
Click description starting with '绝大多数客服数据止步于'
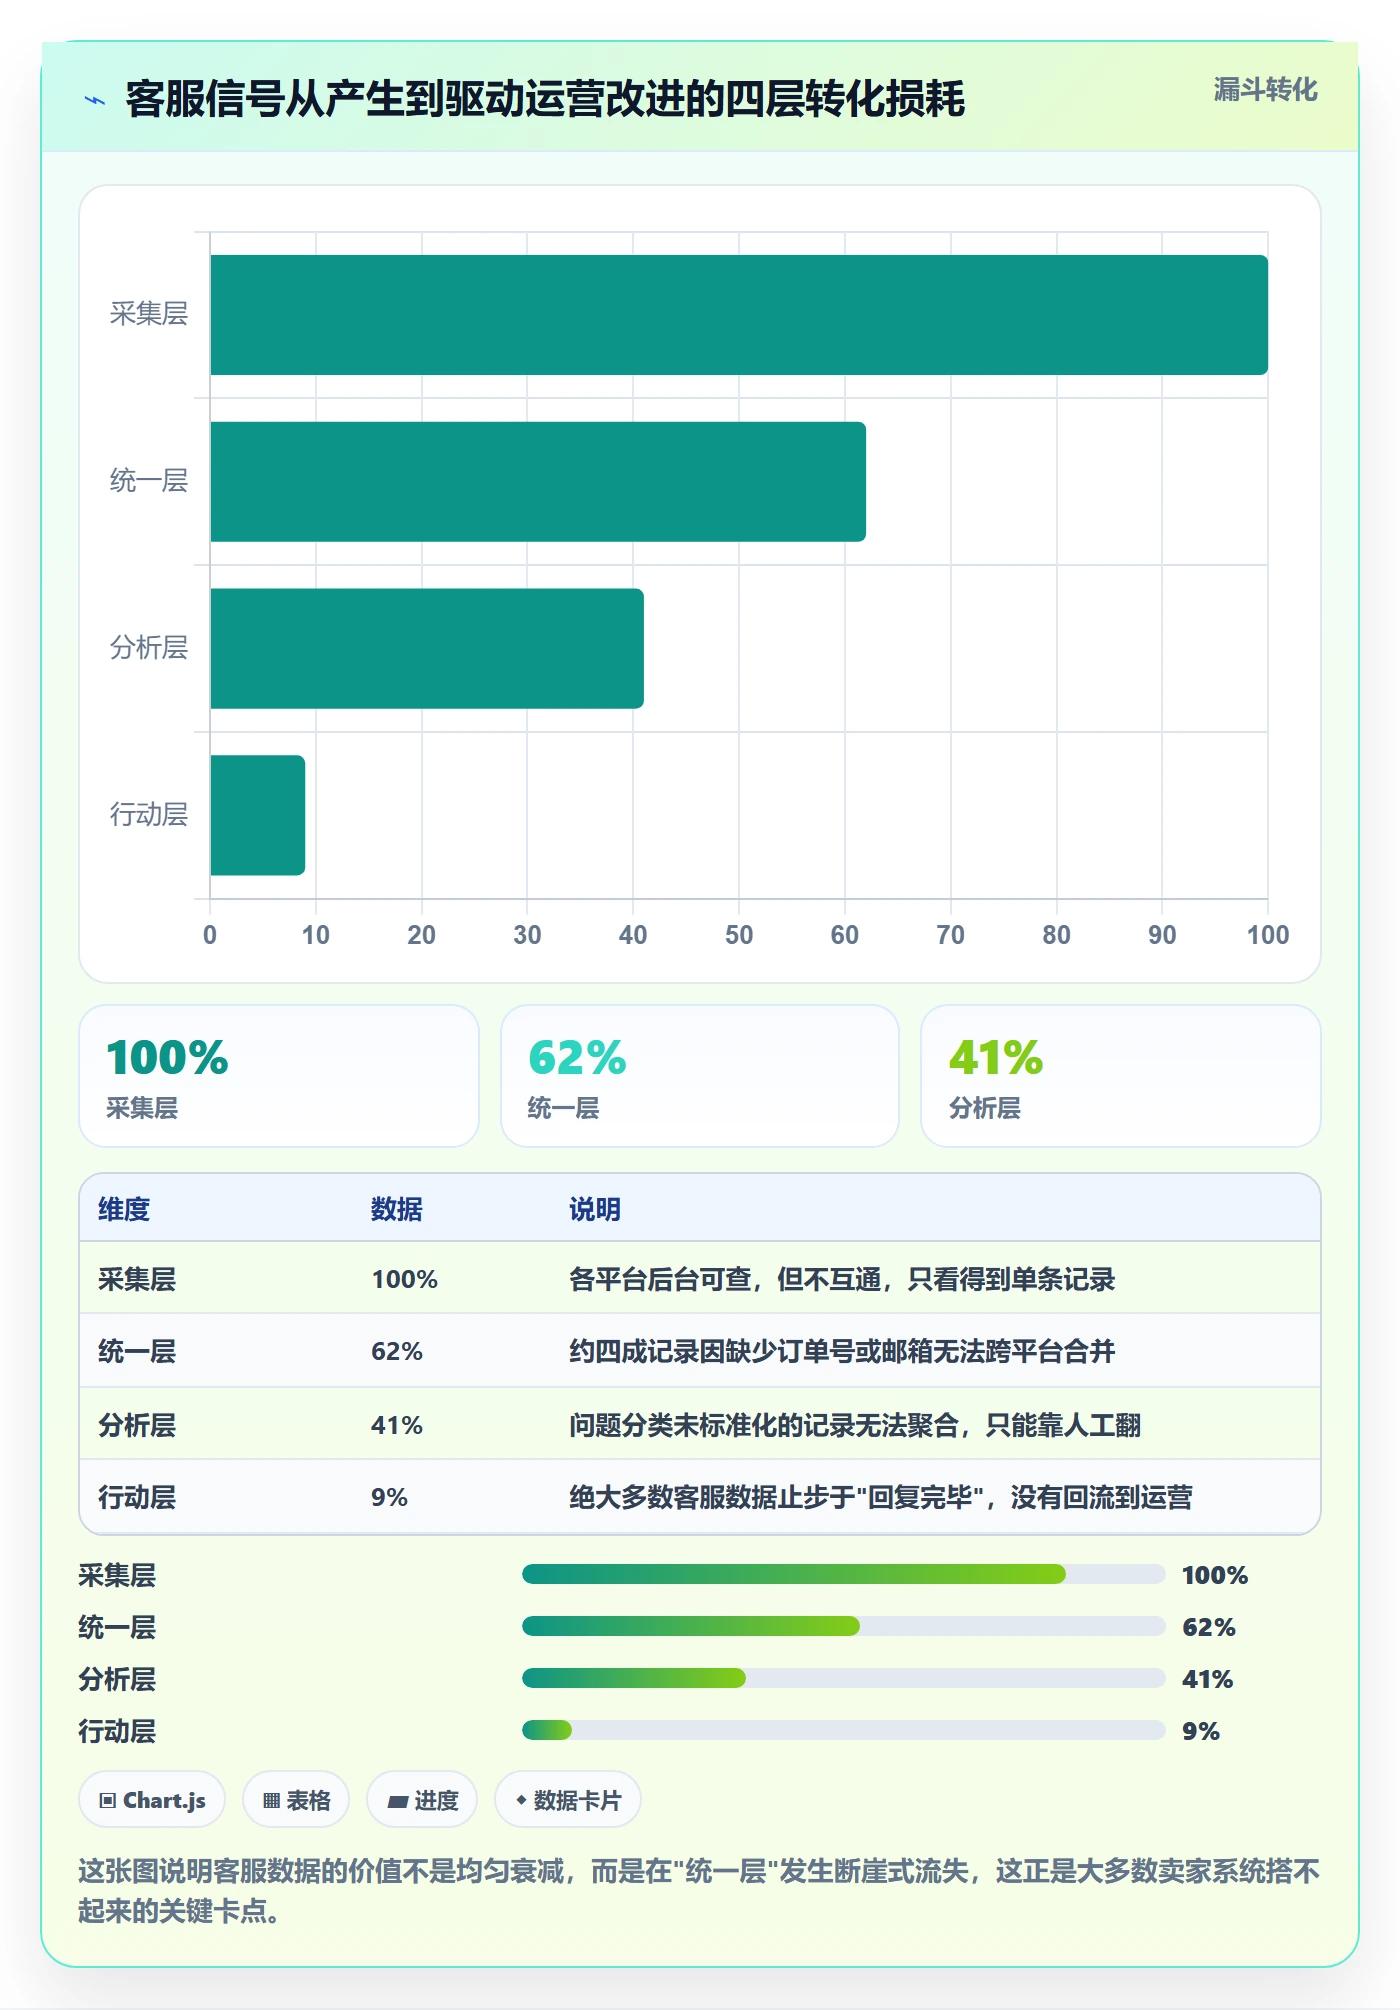point(881,1497)
